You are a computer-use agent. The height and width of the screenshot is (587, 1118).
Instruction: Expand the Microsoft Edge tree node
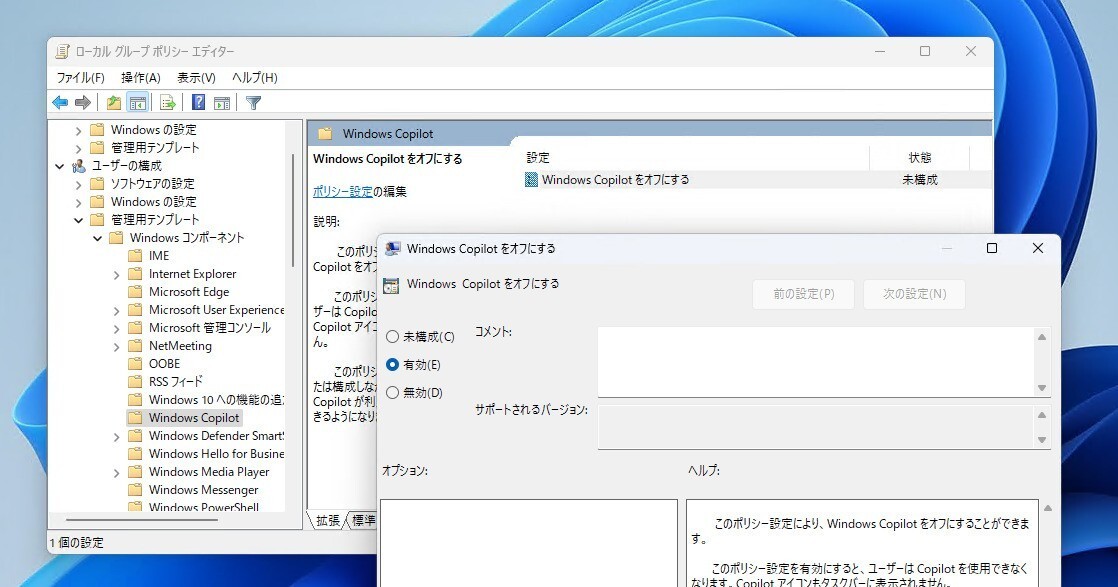[117, 291]
